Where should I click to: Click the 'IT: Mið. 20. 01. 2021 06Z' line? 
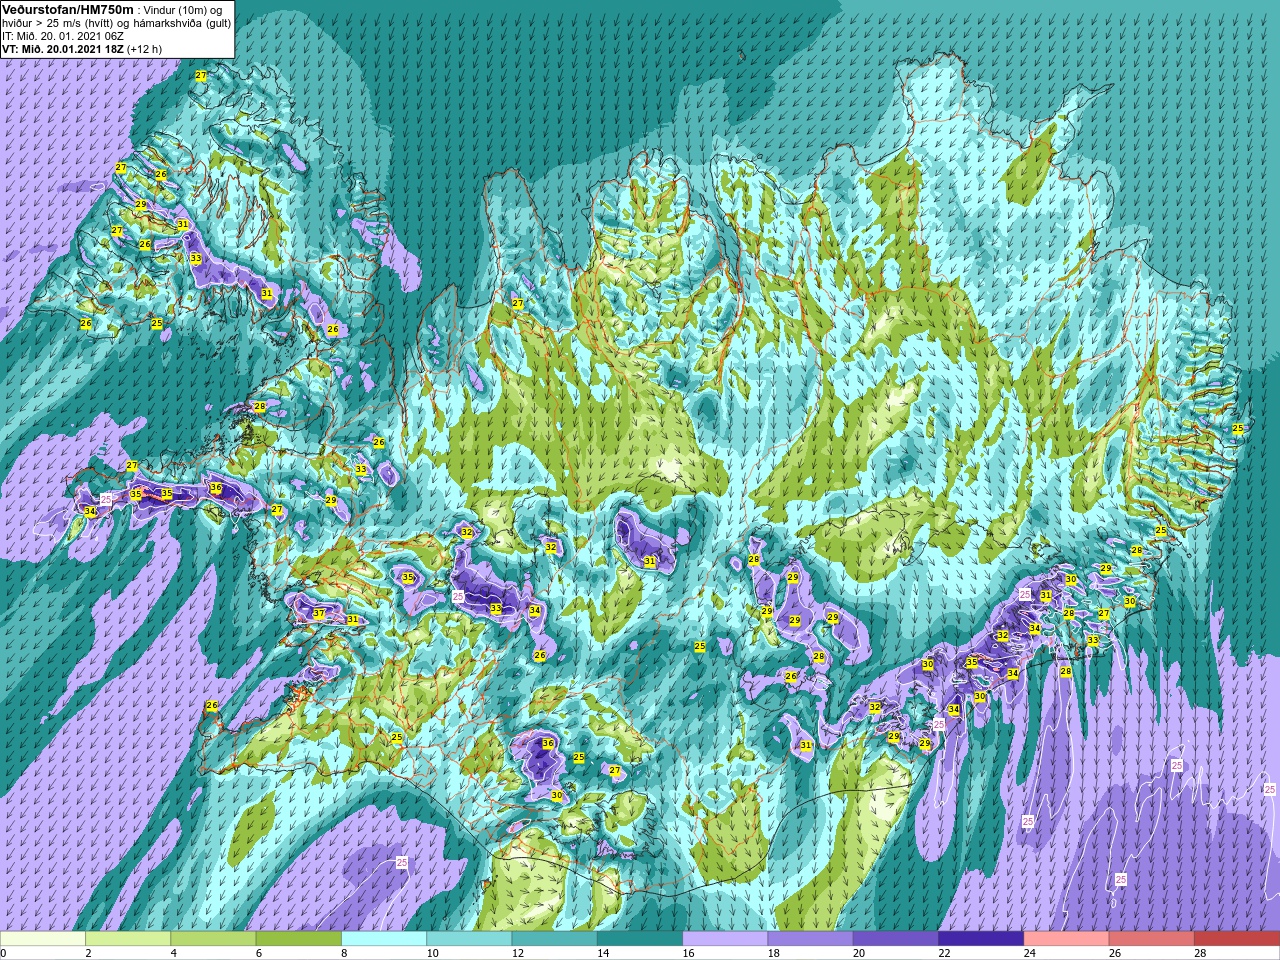[63, 36]
